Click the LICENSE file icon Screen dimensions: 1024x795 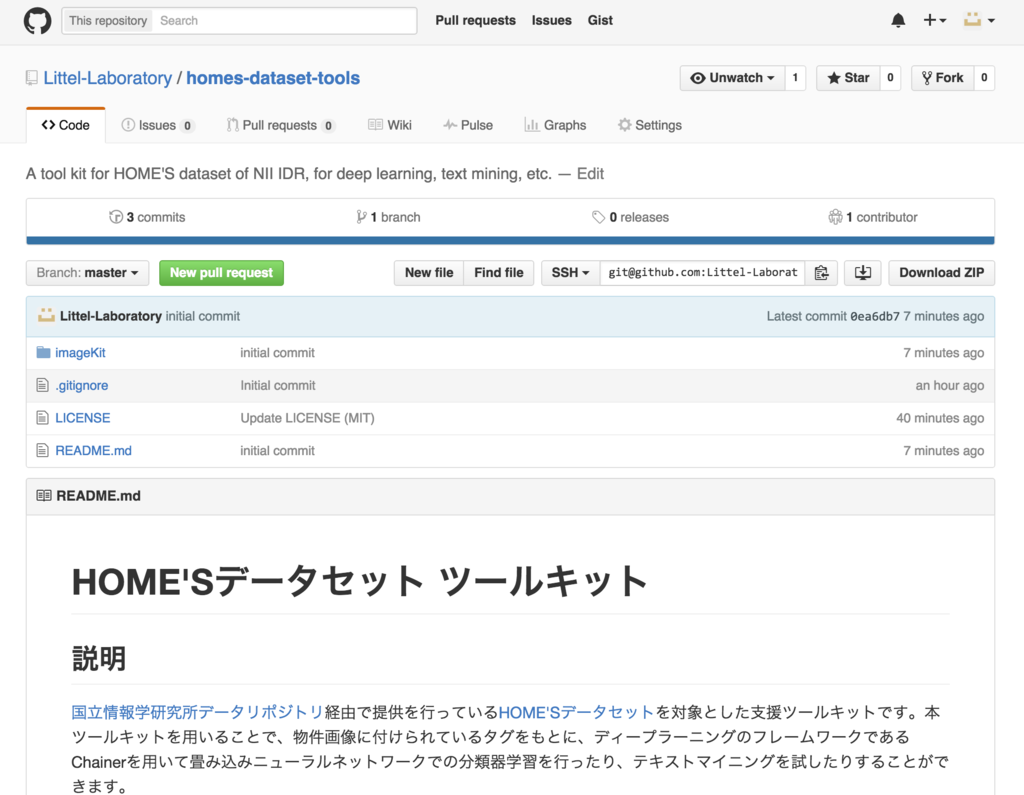42,418
